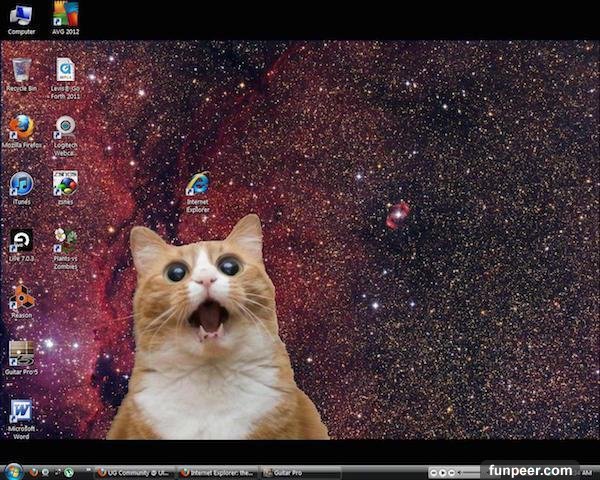The image size is (600, 480).
Task: Select the Levis B-Go Forth 2011 file
Action: [65, 72]
